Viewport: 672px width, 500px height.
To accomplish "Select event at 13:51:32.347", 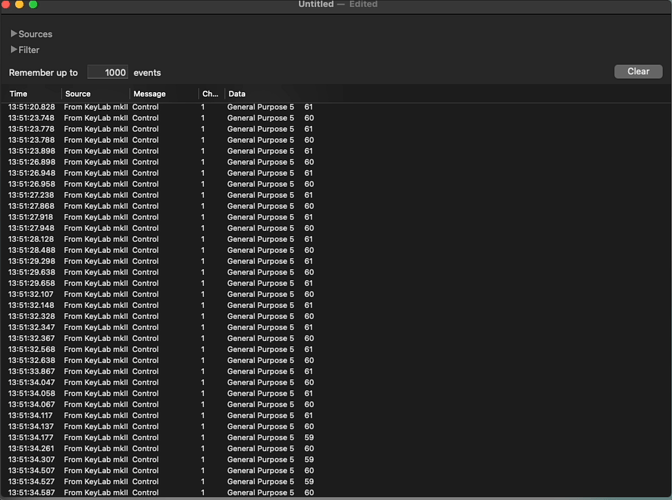I will pyautogui.click(x=336, y=327).
